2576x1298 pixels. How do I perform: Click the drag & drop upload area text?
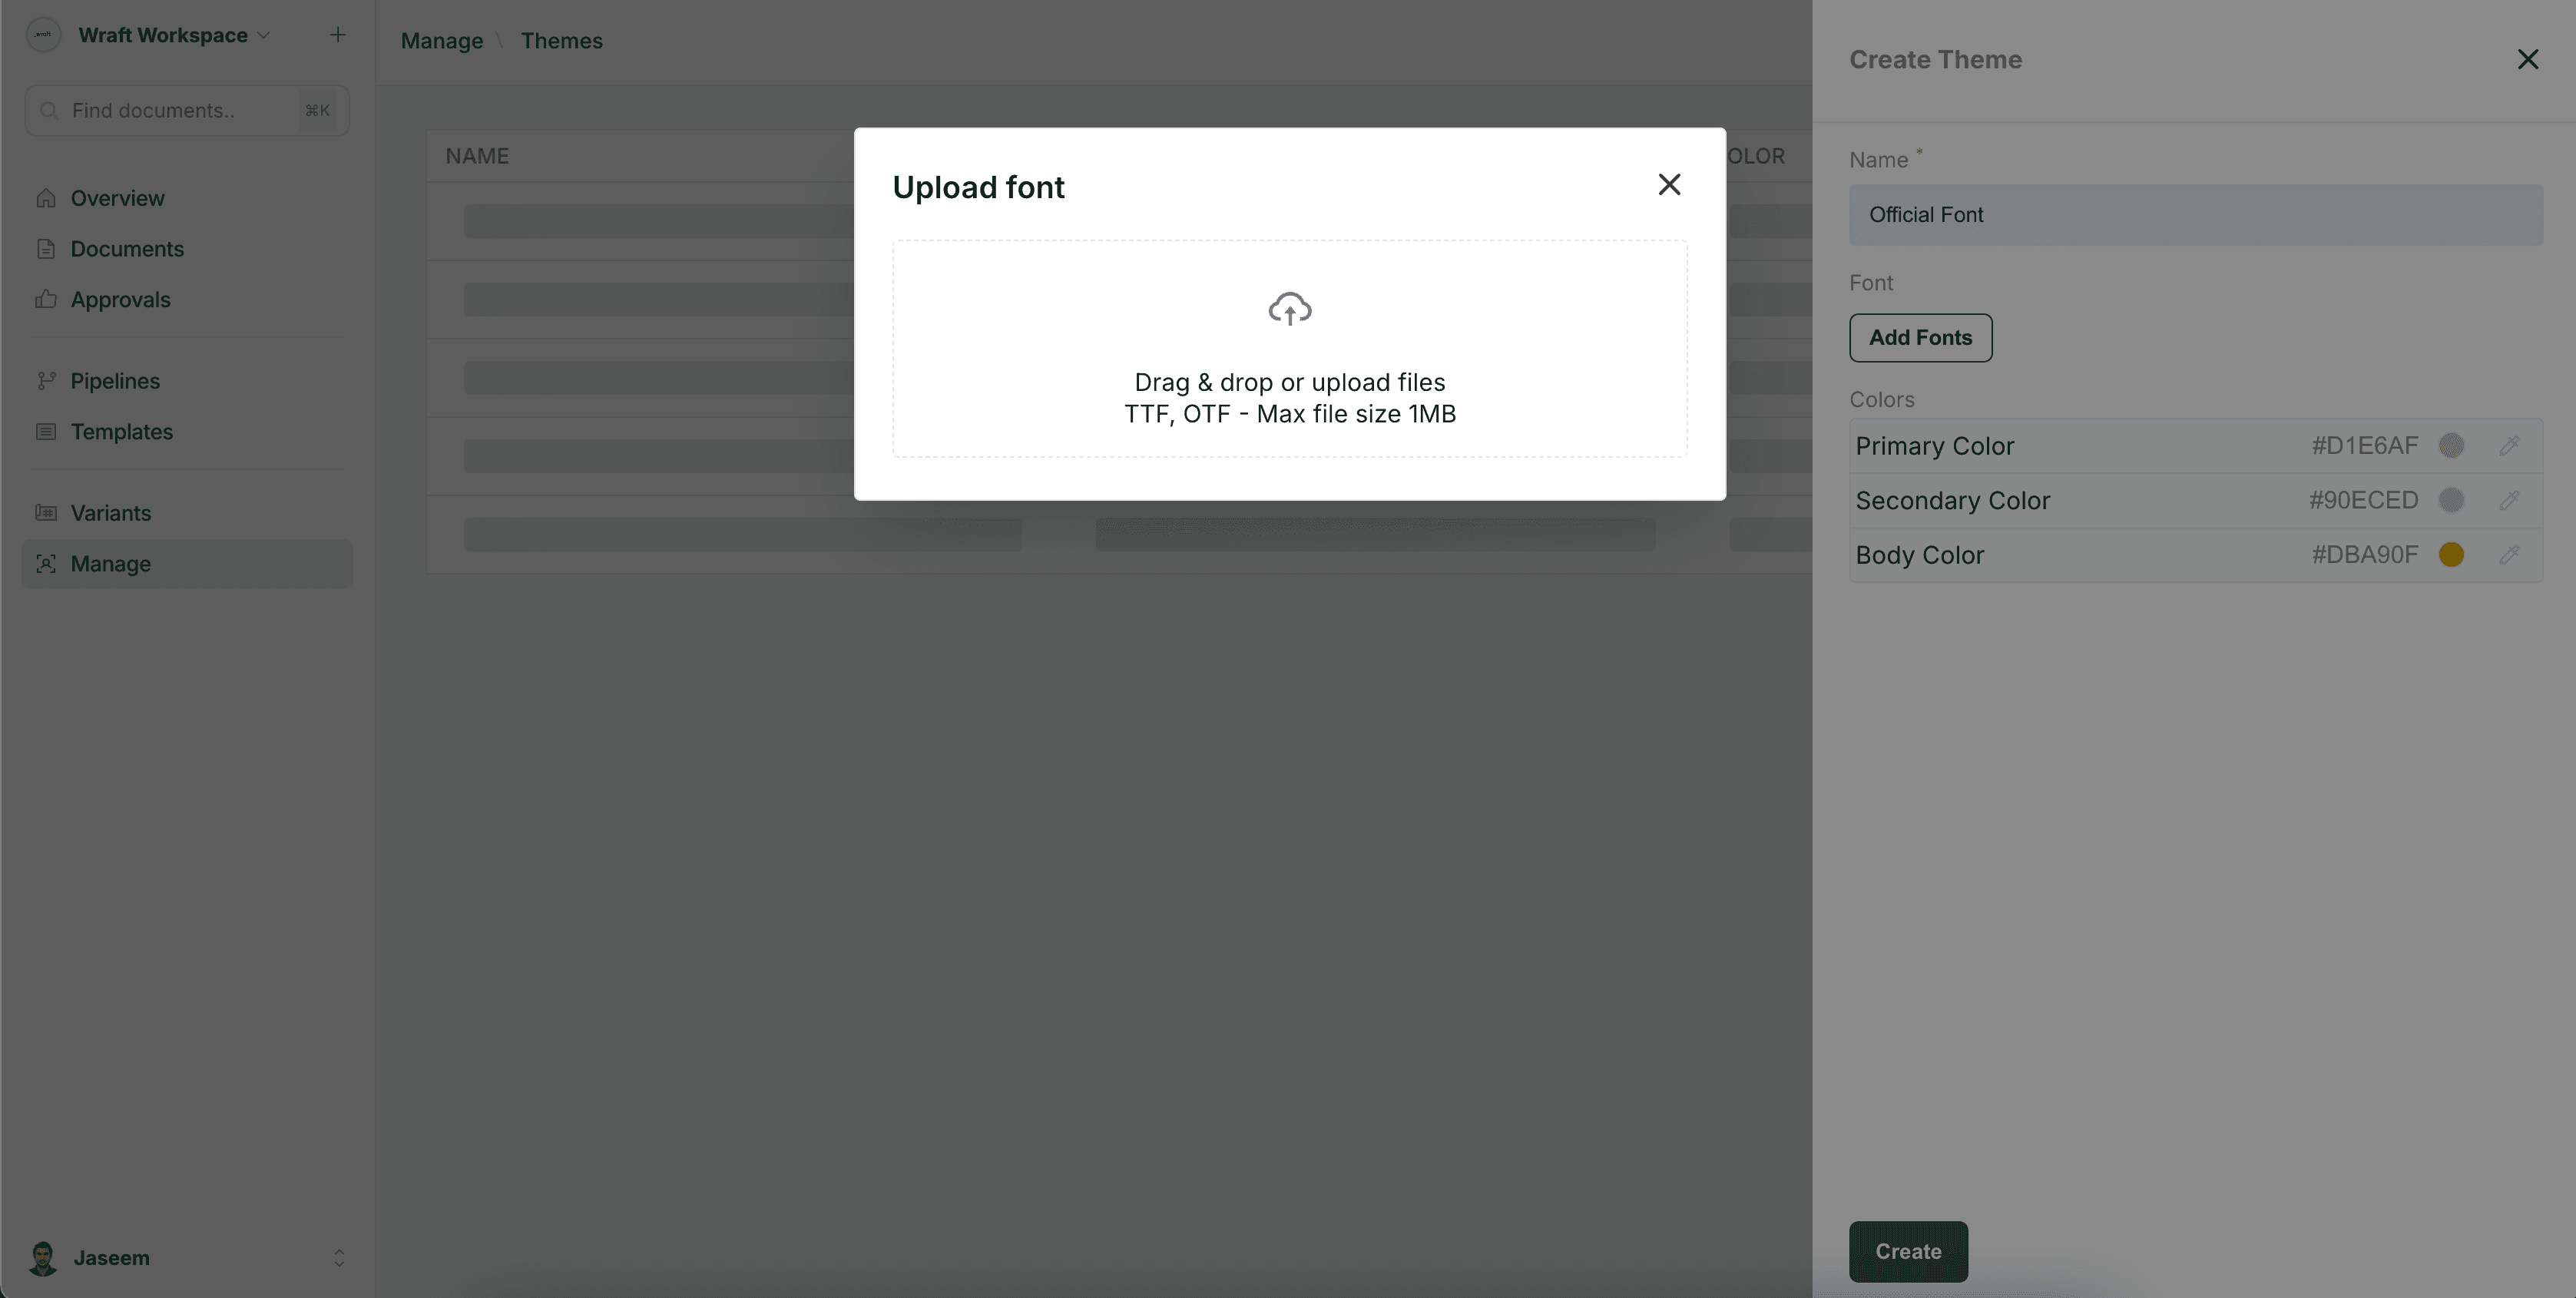(1290, 398)
